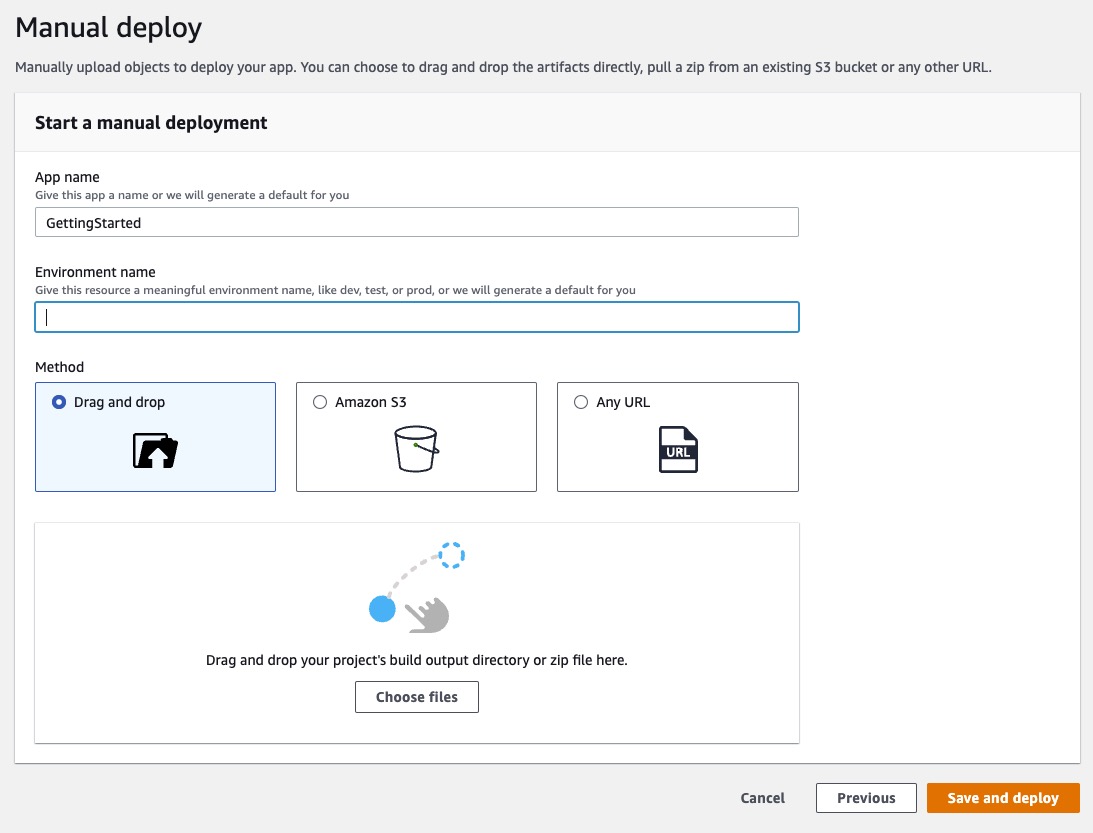
Task: Click the gray hand pointer illustration
Action: 427,614
